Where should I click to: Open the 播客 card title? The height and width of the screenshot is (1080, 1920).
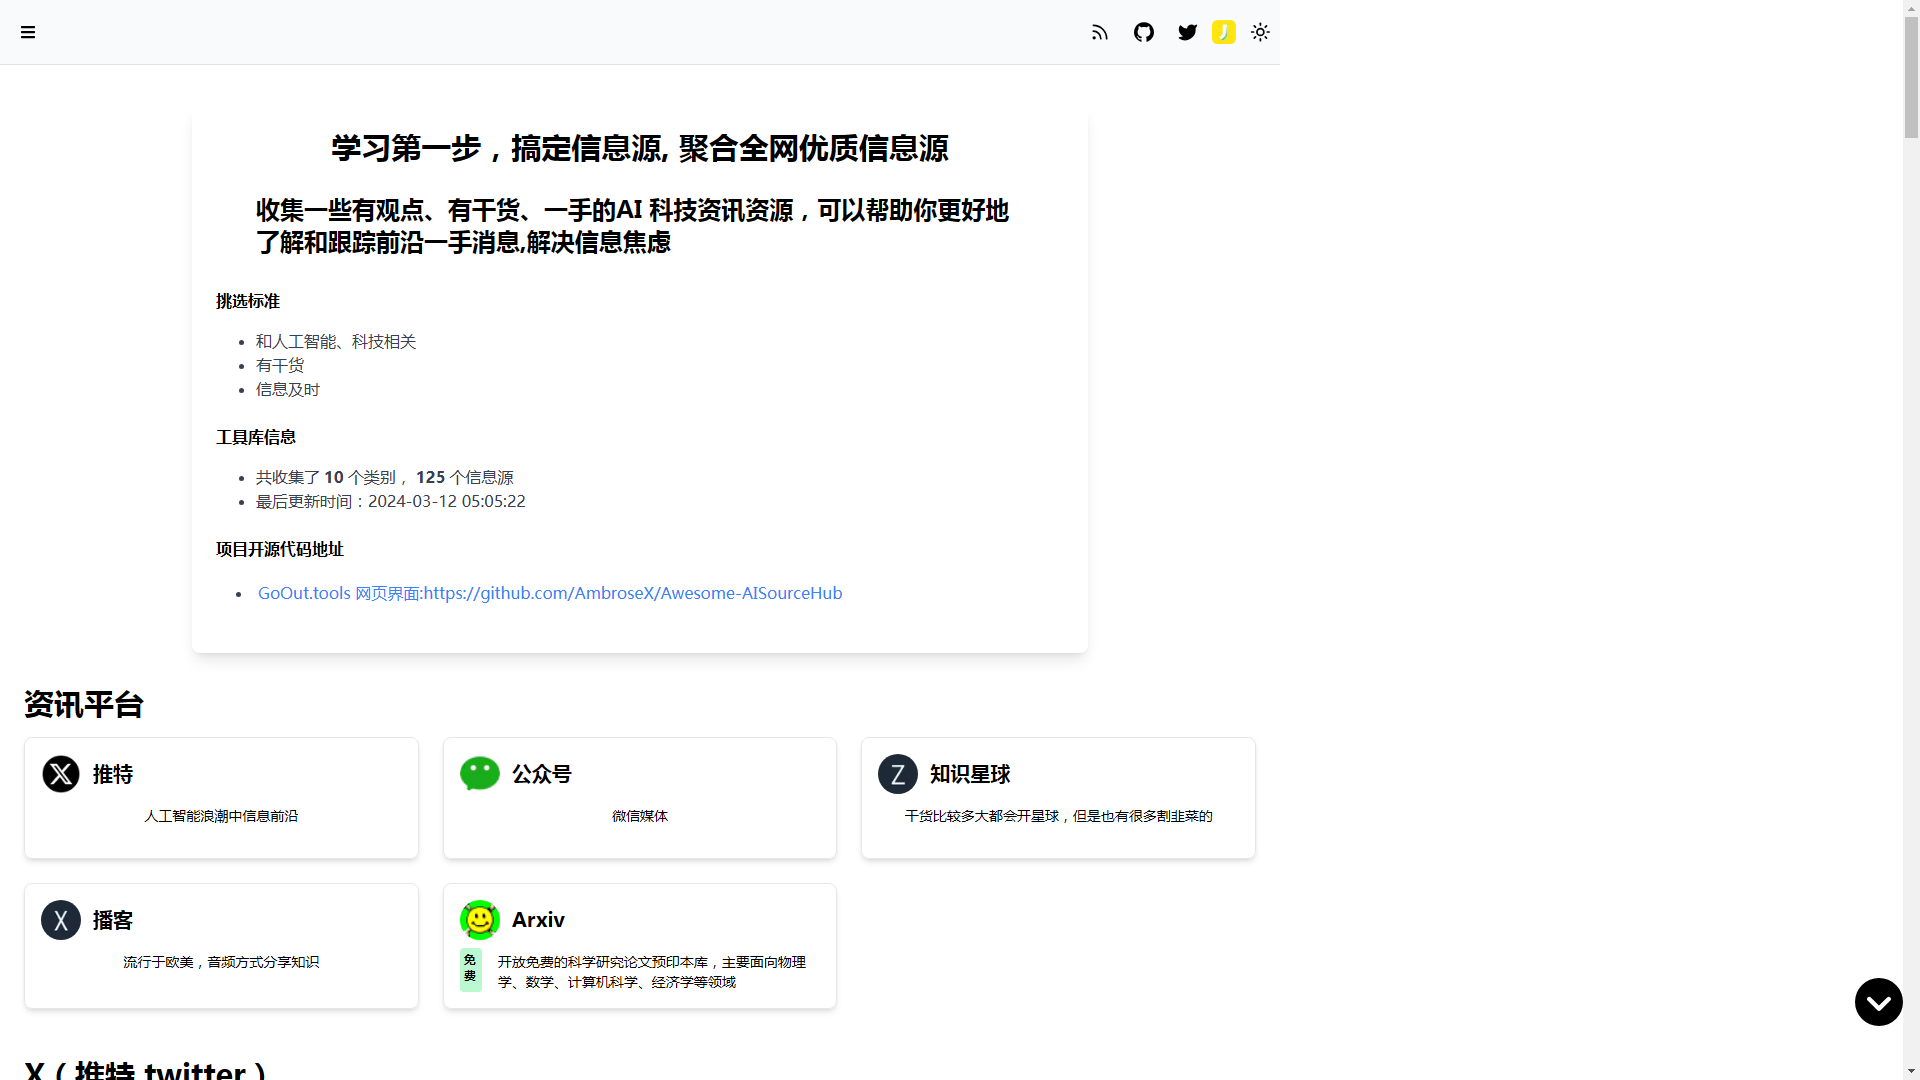113,920
